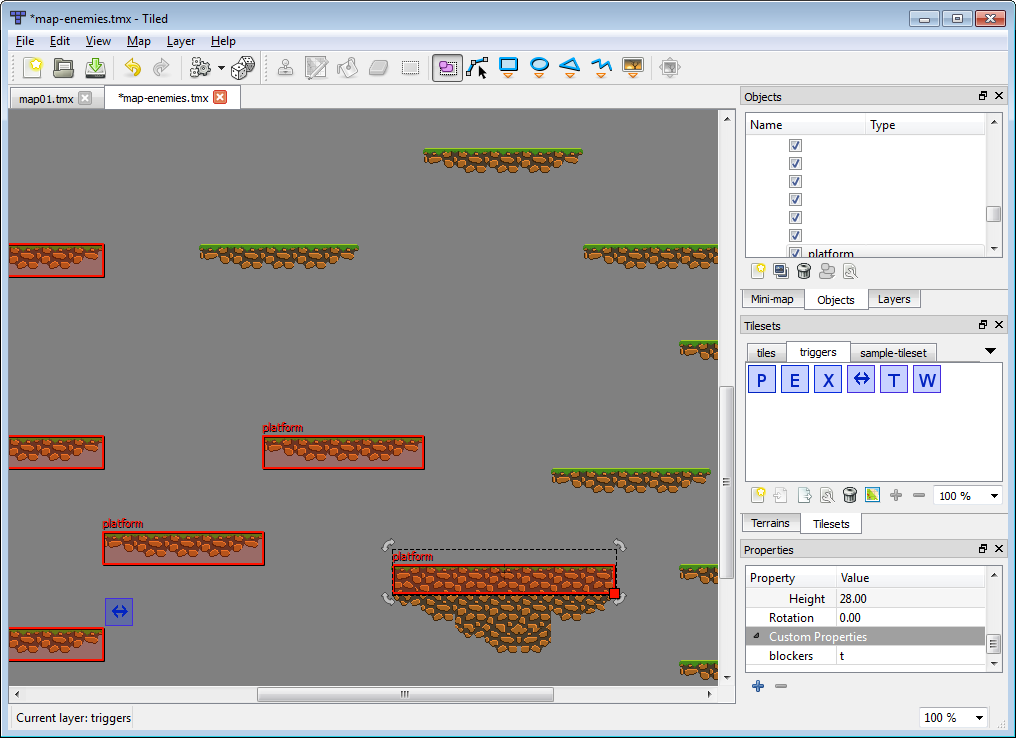Open the Help menu
Viewport: 1016px width, 738px height.
point(223,41)
